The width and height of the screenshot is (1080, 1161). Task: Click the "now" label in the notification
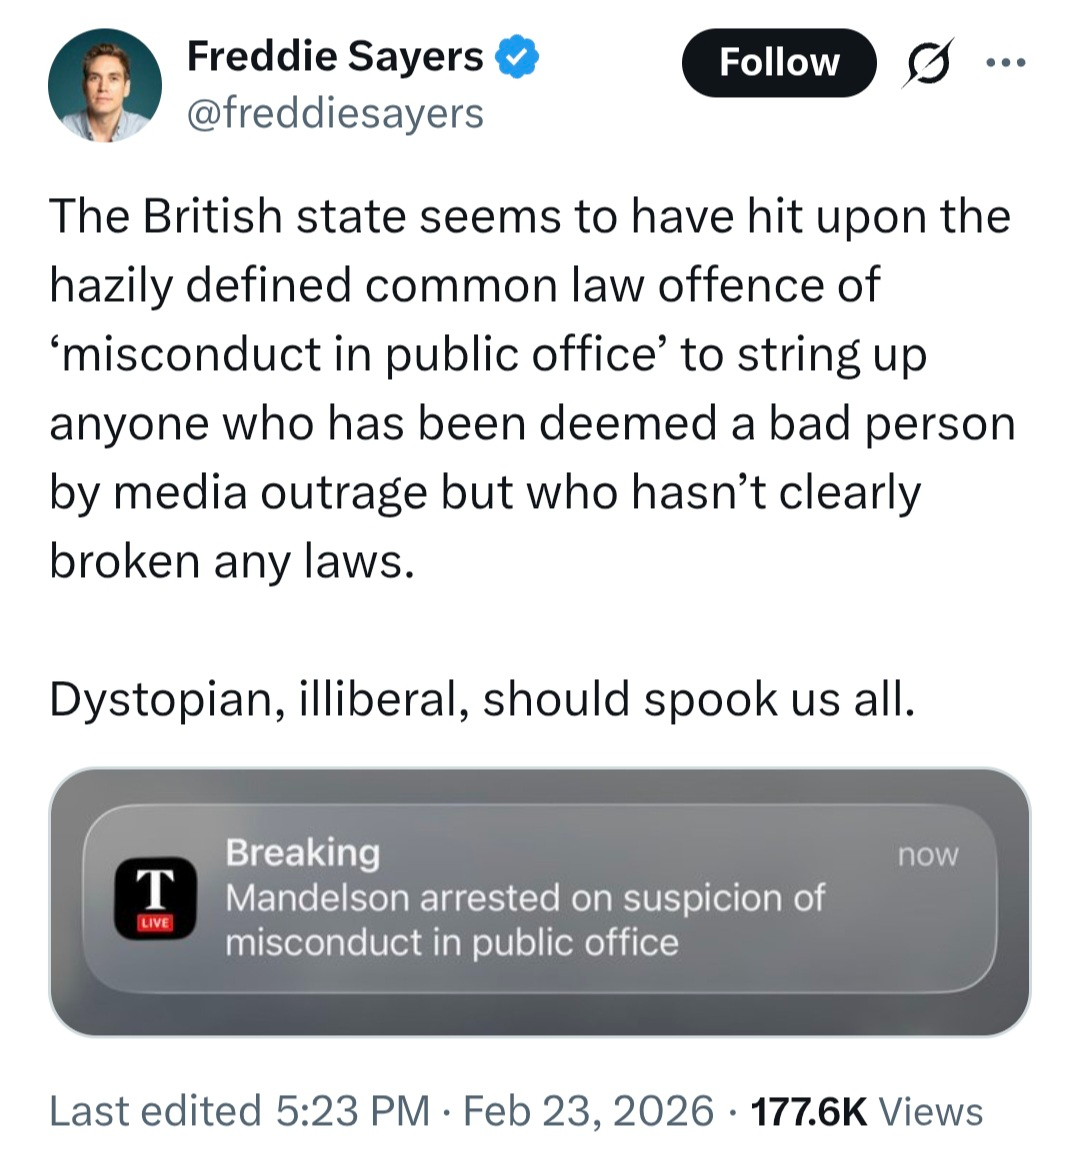(927, 855)
